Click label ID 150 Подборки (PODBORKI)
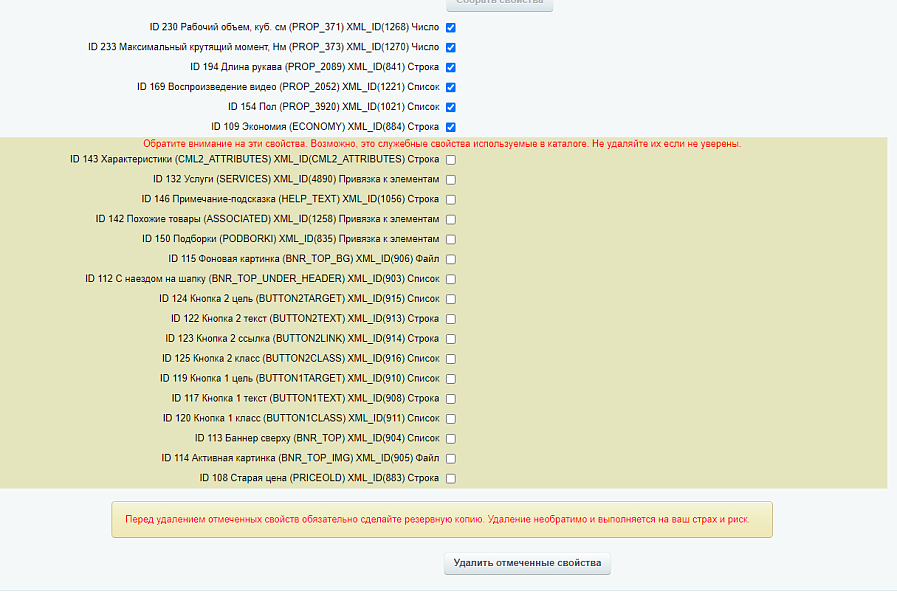The height and width of the screenshot is (600, 897). 291,239
